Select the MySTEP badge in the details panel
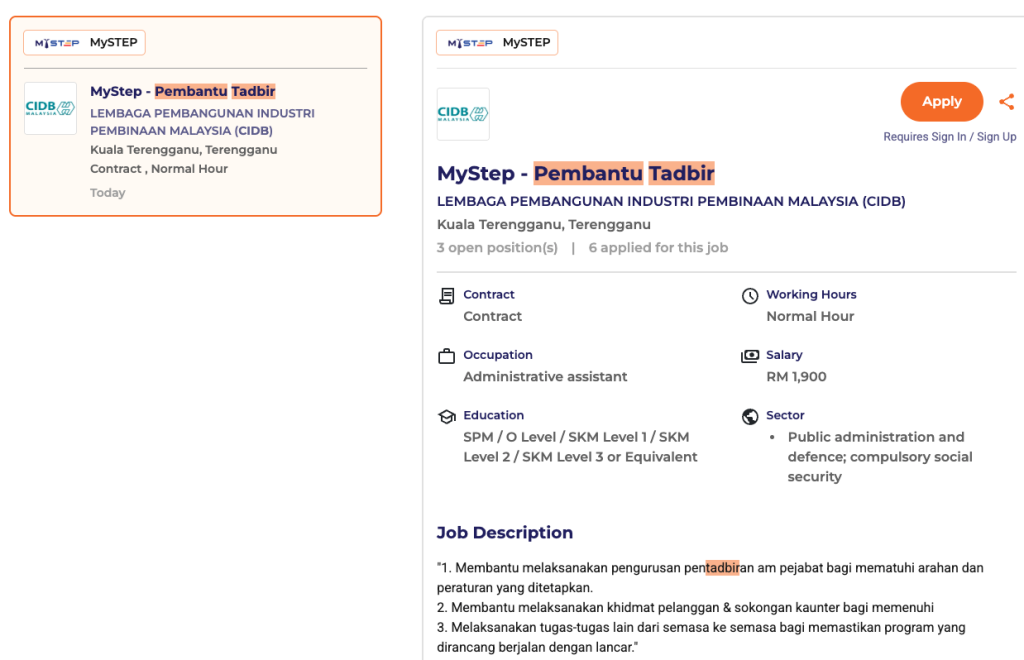1024x660 pixels. [497, 42]
